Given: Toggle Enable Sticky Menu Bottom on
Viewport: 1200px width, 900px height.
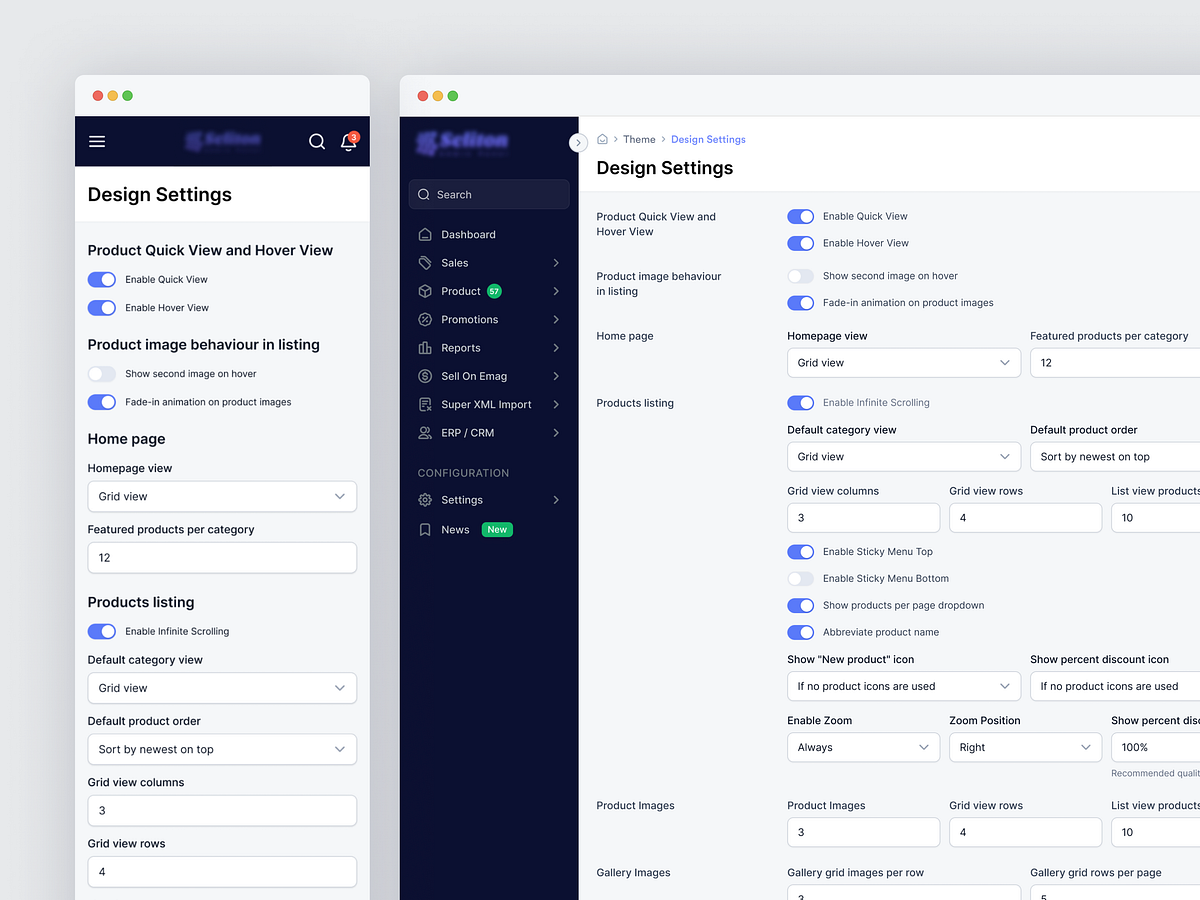Looking at the screenshot, I should (799, 578).
